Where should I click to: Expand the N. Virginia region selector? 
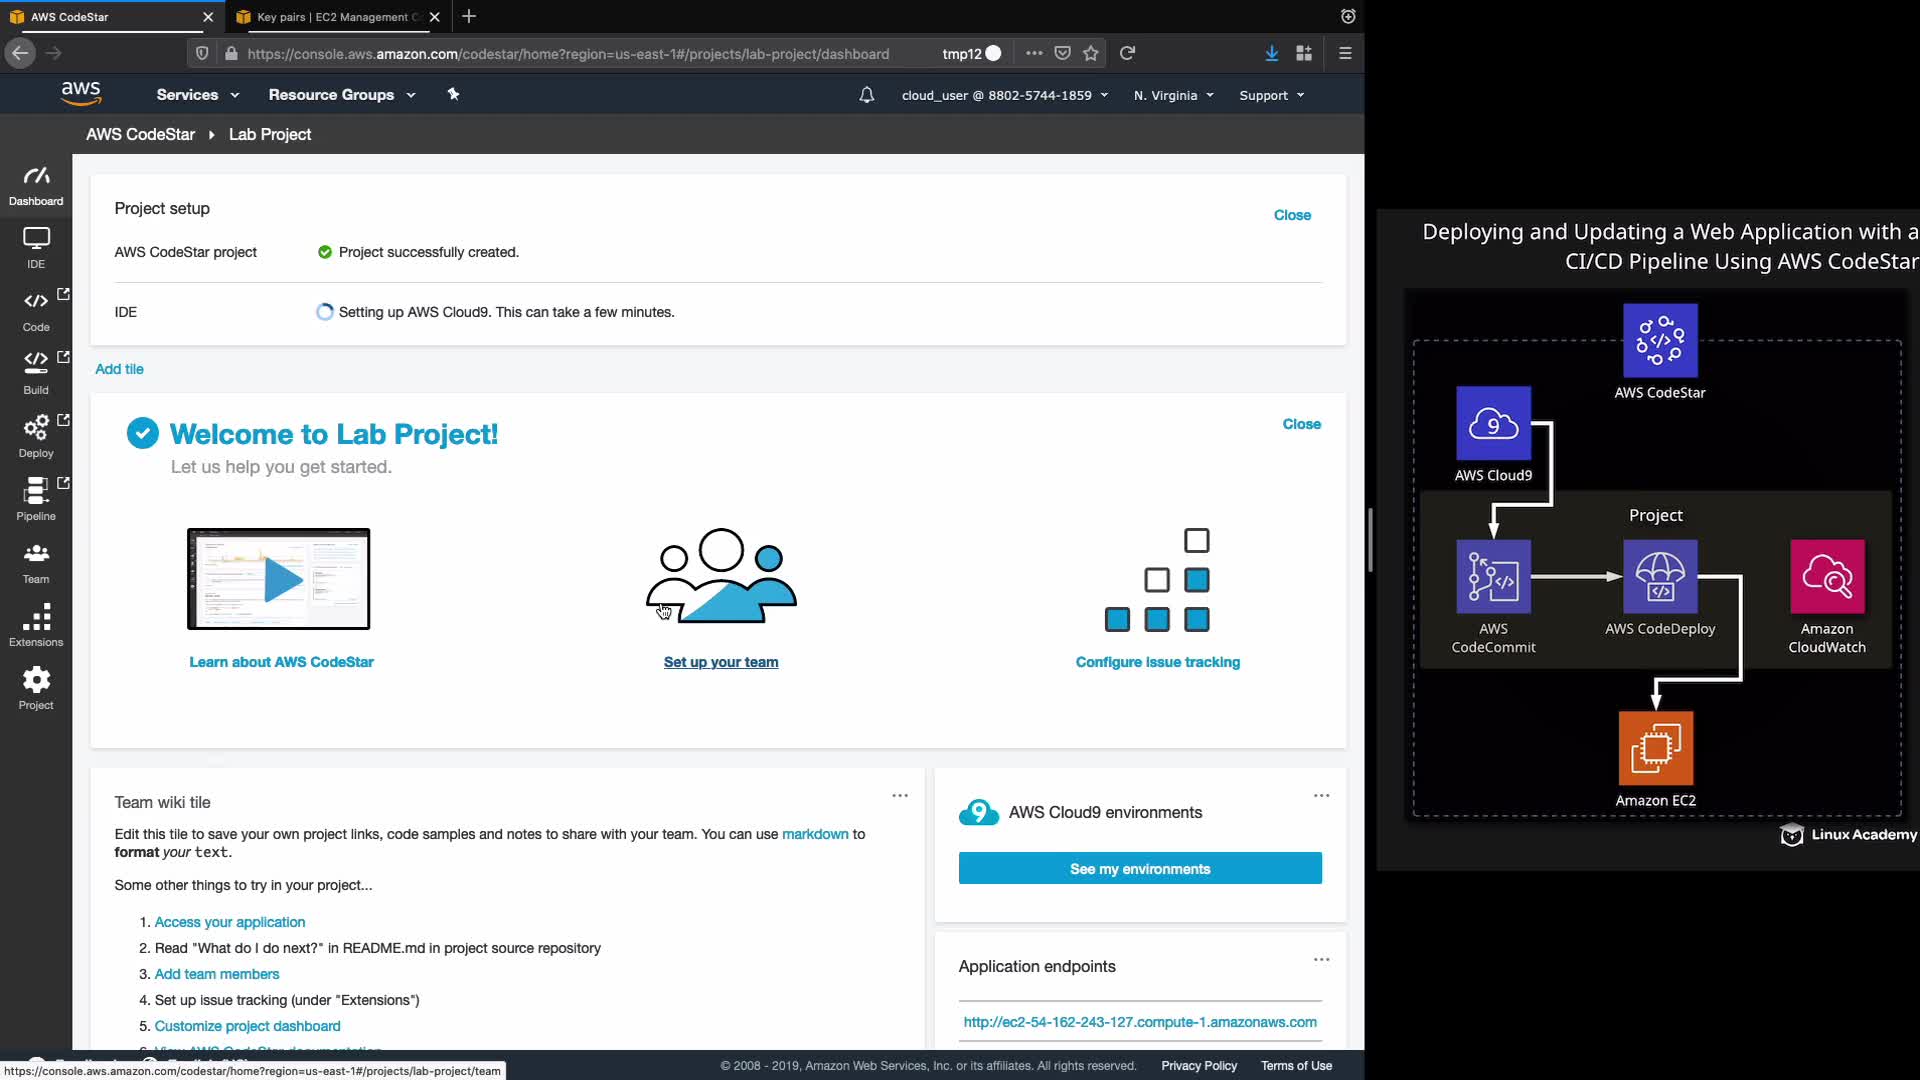(x=1173, y=95)
